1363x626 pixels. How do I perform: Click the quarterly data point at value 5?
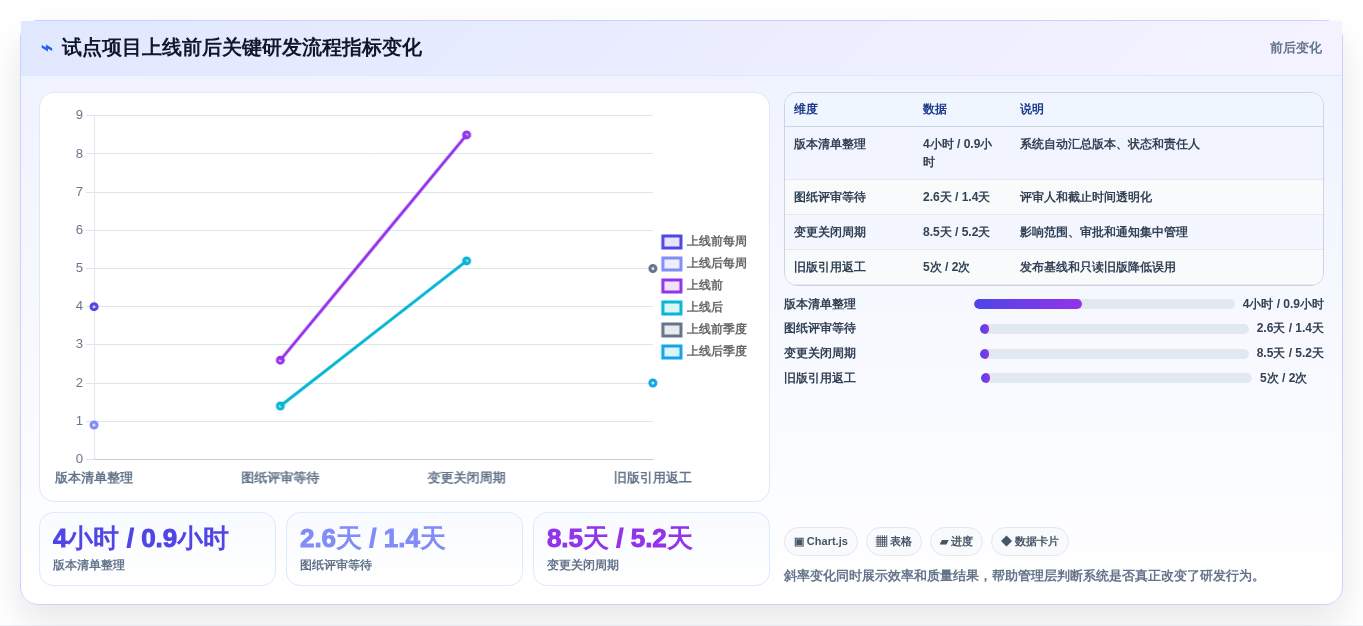[x=653, y=268]
